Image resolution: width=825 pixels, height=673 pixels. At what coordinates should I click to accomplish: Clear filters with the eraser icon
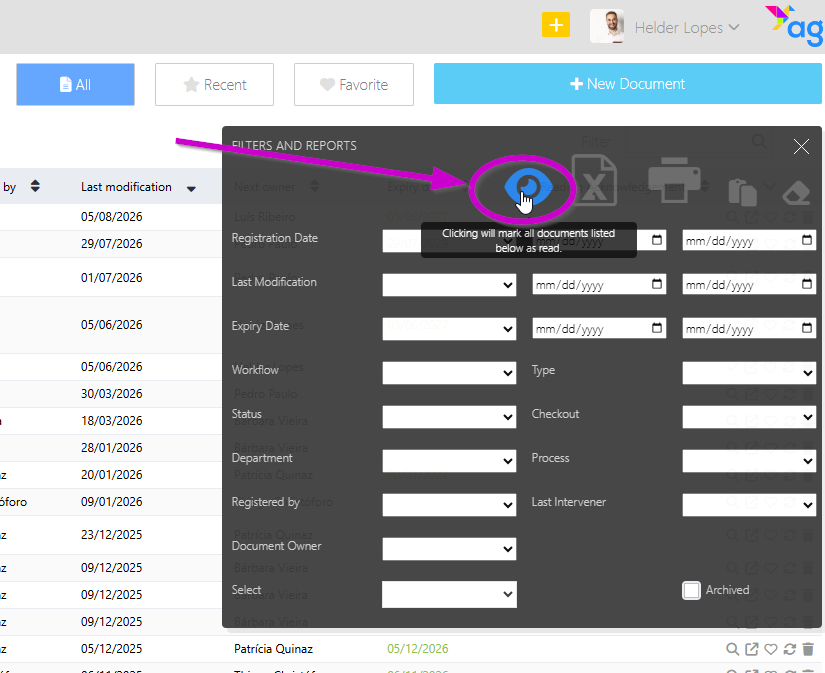pyautogui.click(x=797, y=193)
